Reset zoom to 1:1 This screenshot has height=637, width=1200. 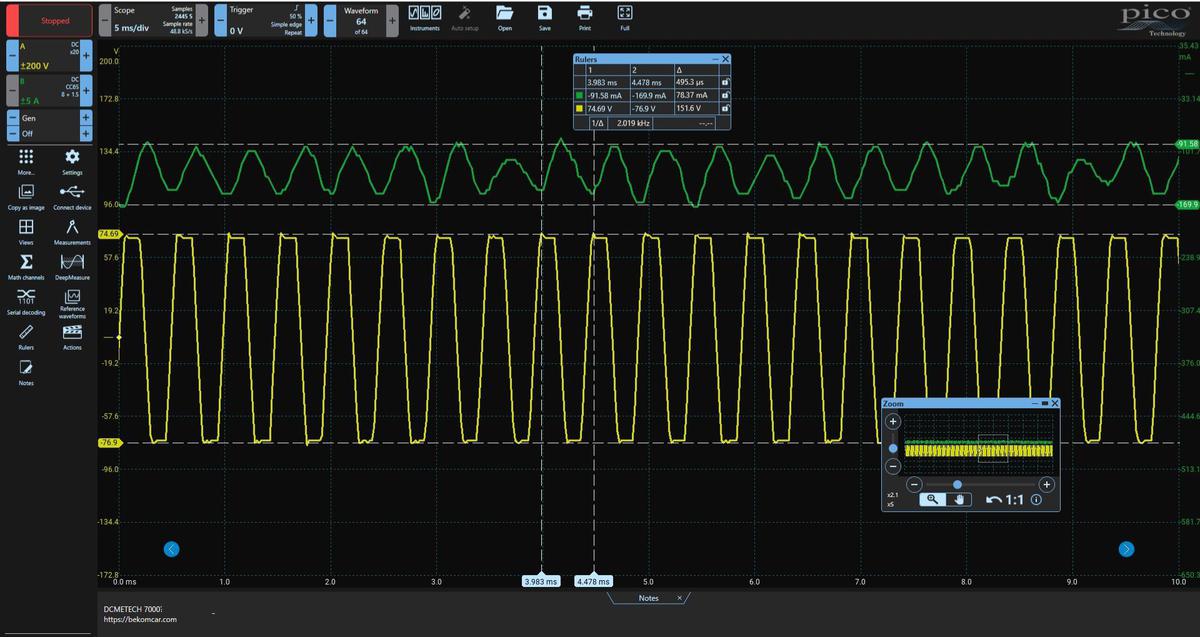[x=1013, y=499]
